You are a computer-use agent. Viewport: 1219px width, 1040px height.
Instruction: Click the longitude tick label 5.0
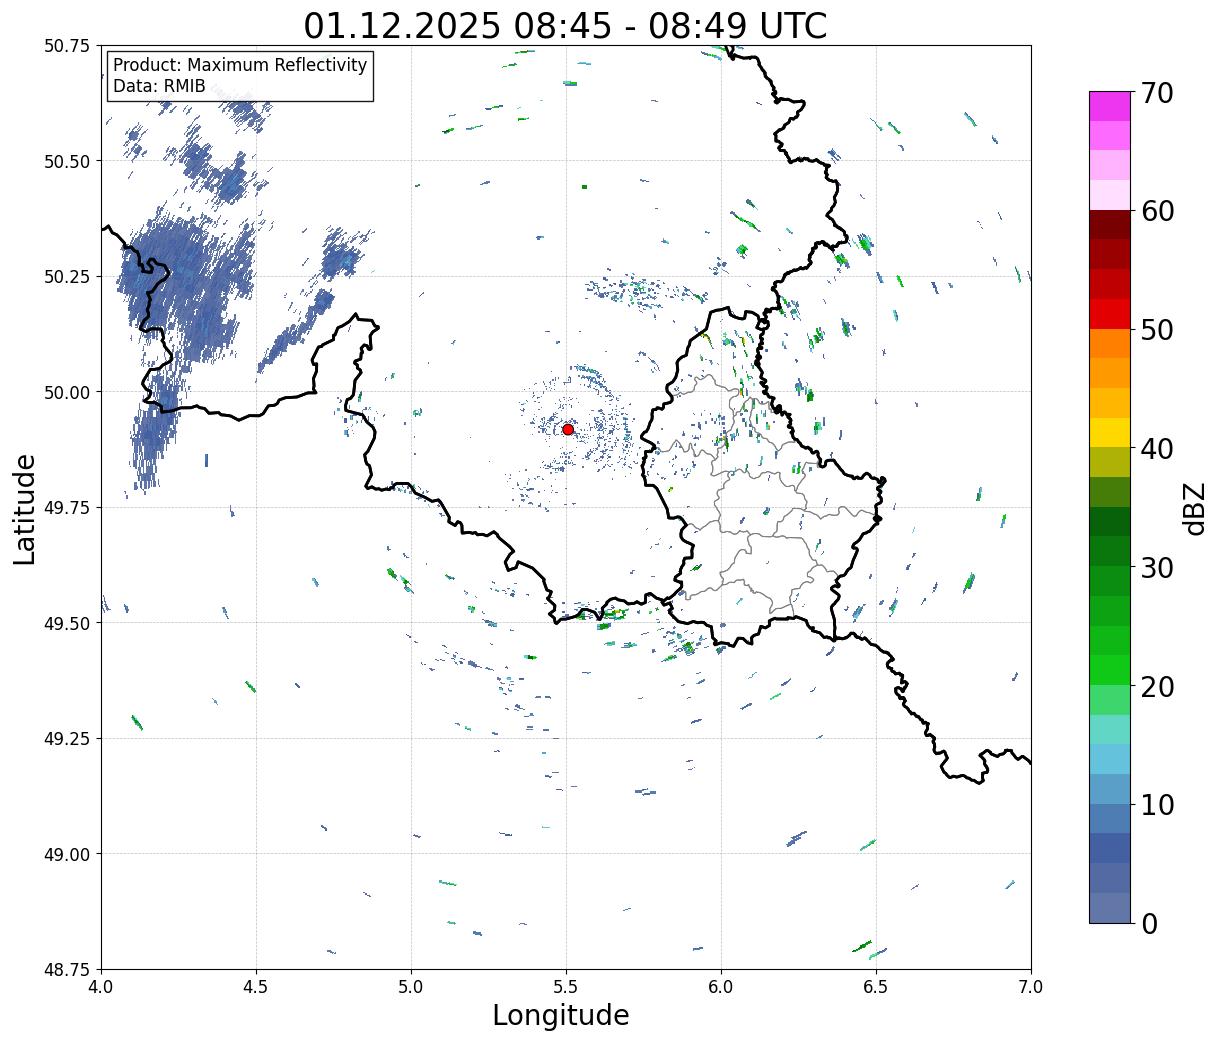(411, 987)
